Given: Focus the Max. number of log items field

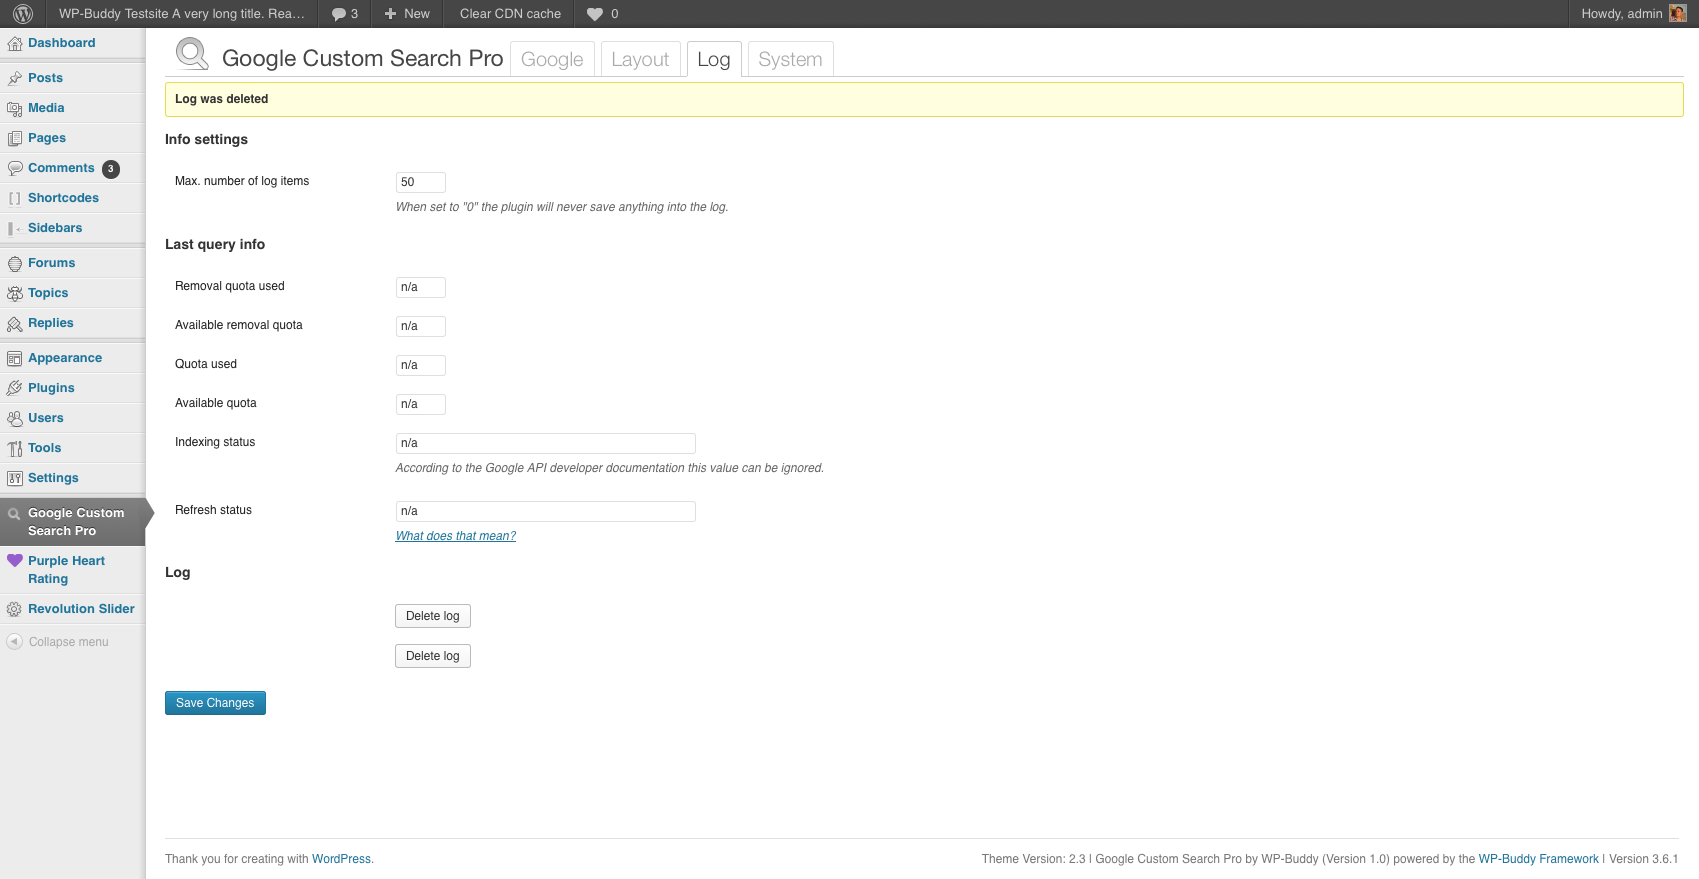Looking at the screenshot, I should [x=420, y=182].
